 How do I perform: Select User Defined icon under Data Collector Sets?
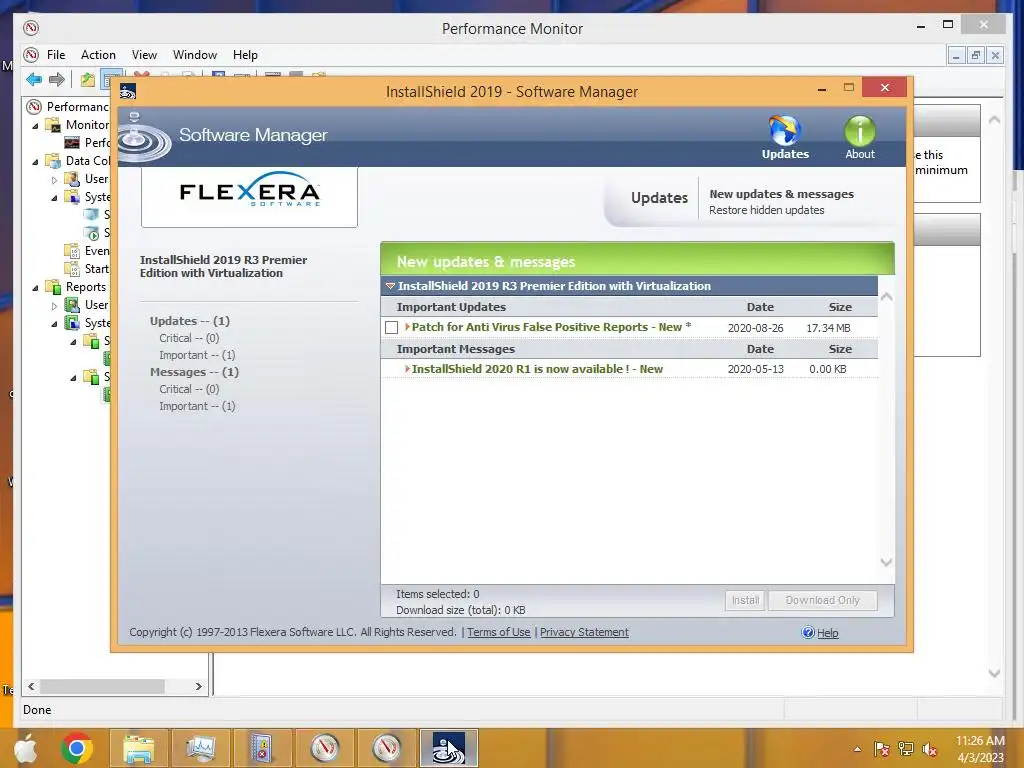coord(72,179)
